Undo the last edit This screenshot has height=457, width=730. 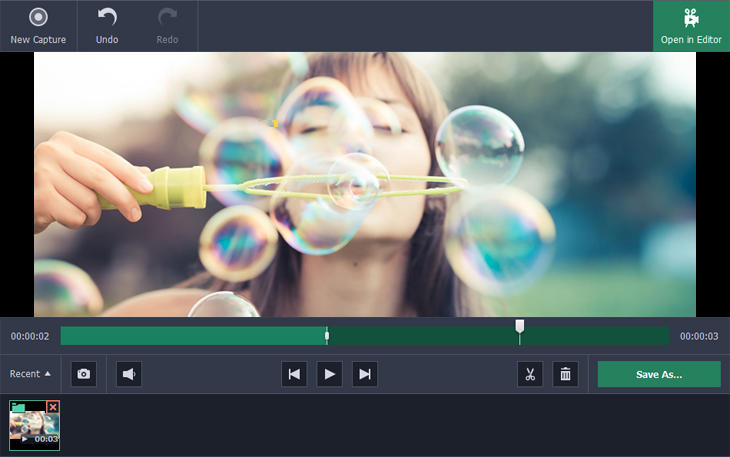[107, 26]
